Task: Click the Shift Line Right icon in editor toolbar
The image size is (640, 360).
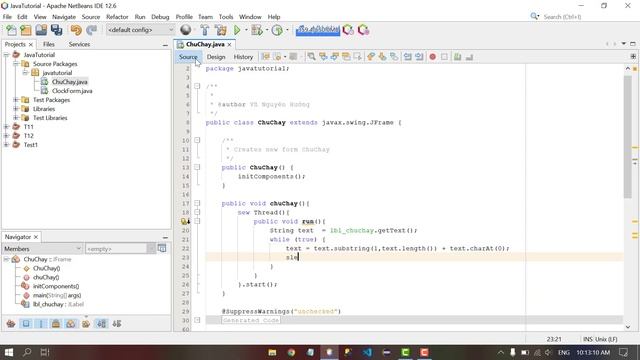Action: [419, 57]
